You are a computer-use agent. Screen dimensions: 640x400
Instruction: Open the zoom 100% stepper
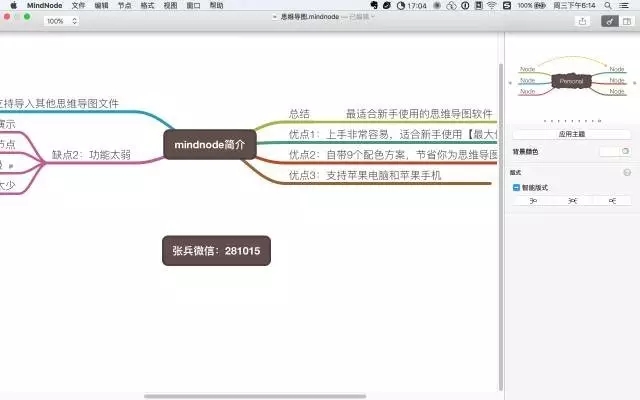point(61,21)
